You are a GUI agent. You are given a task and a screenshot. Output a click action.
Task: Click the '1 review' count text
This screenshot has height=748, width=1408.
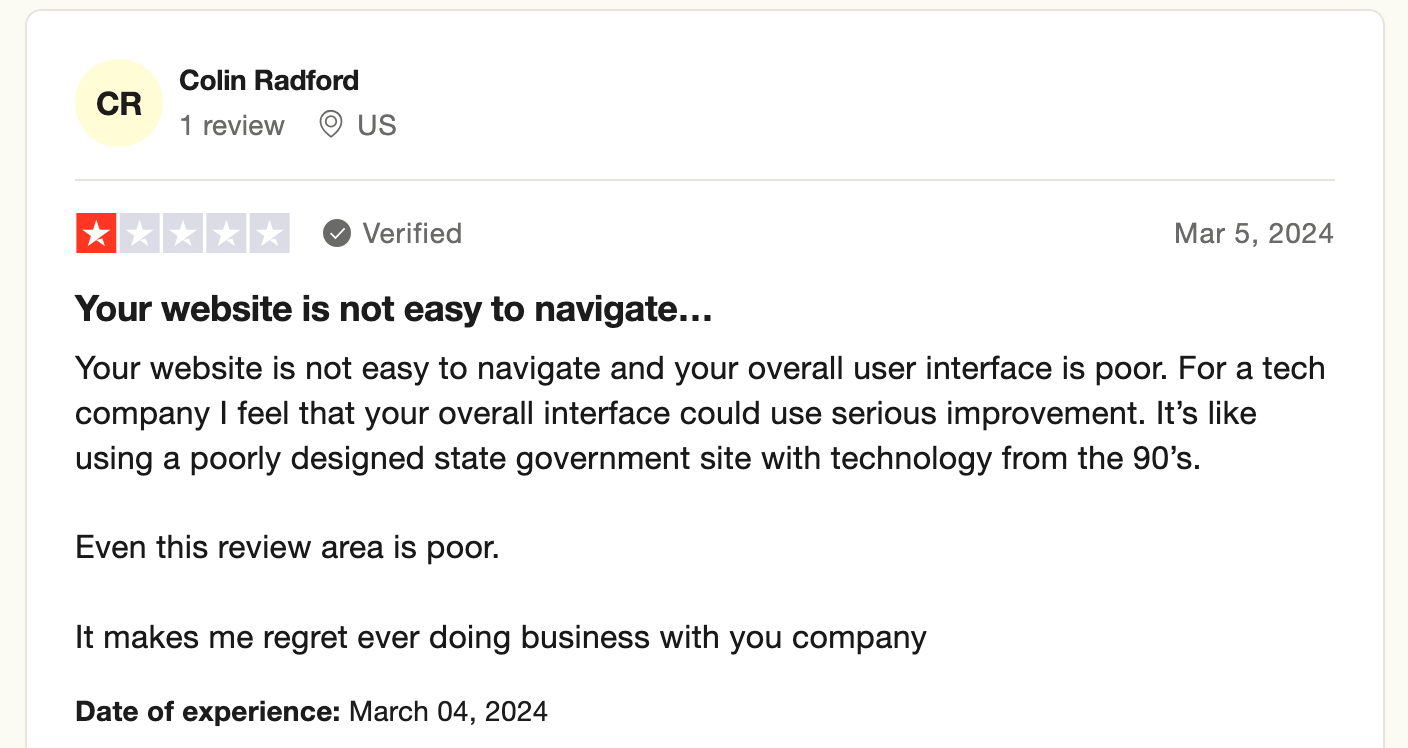[x=232, y=126]
